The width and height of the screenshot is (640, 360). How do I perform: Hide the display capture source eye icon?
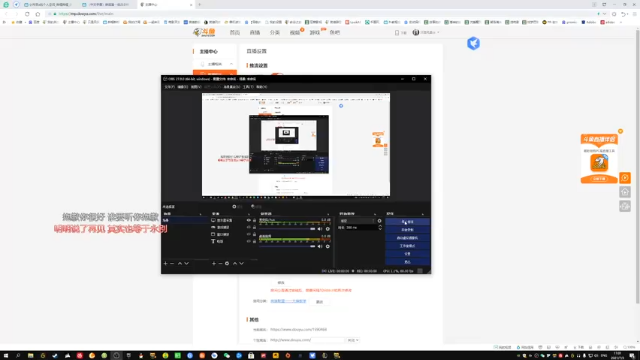coord(249,220)
